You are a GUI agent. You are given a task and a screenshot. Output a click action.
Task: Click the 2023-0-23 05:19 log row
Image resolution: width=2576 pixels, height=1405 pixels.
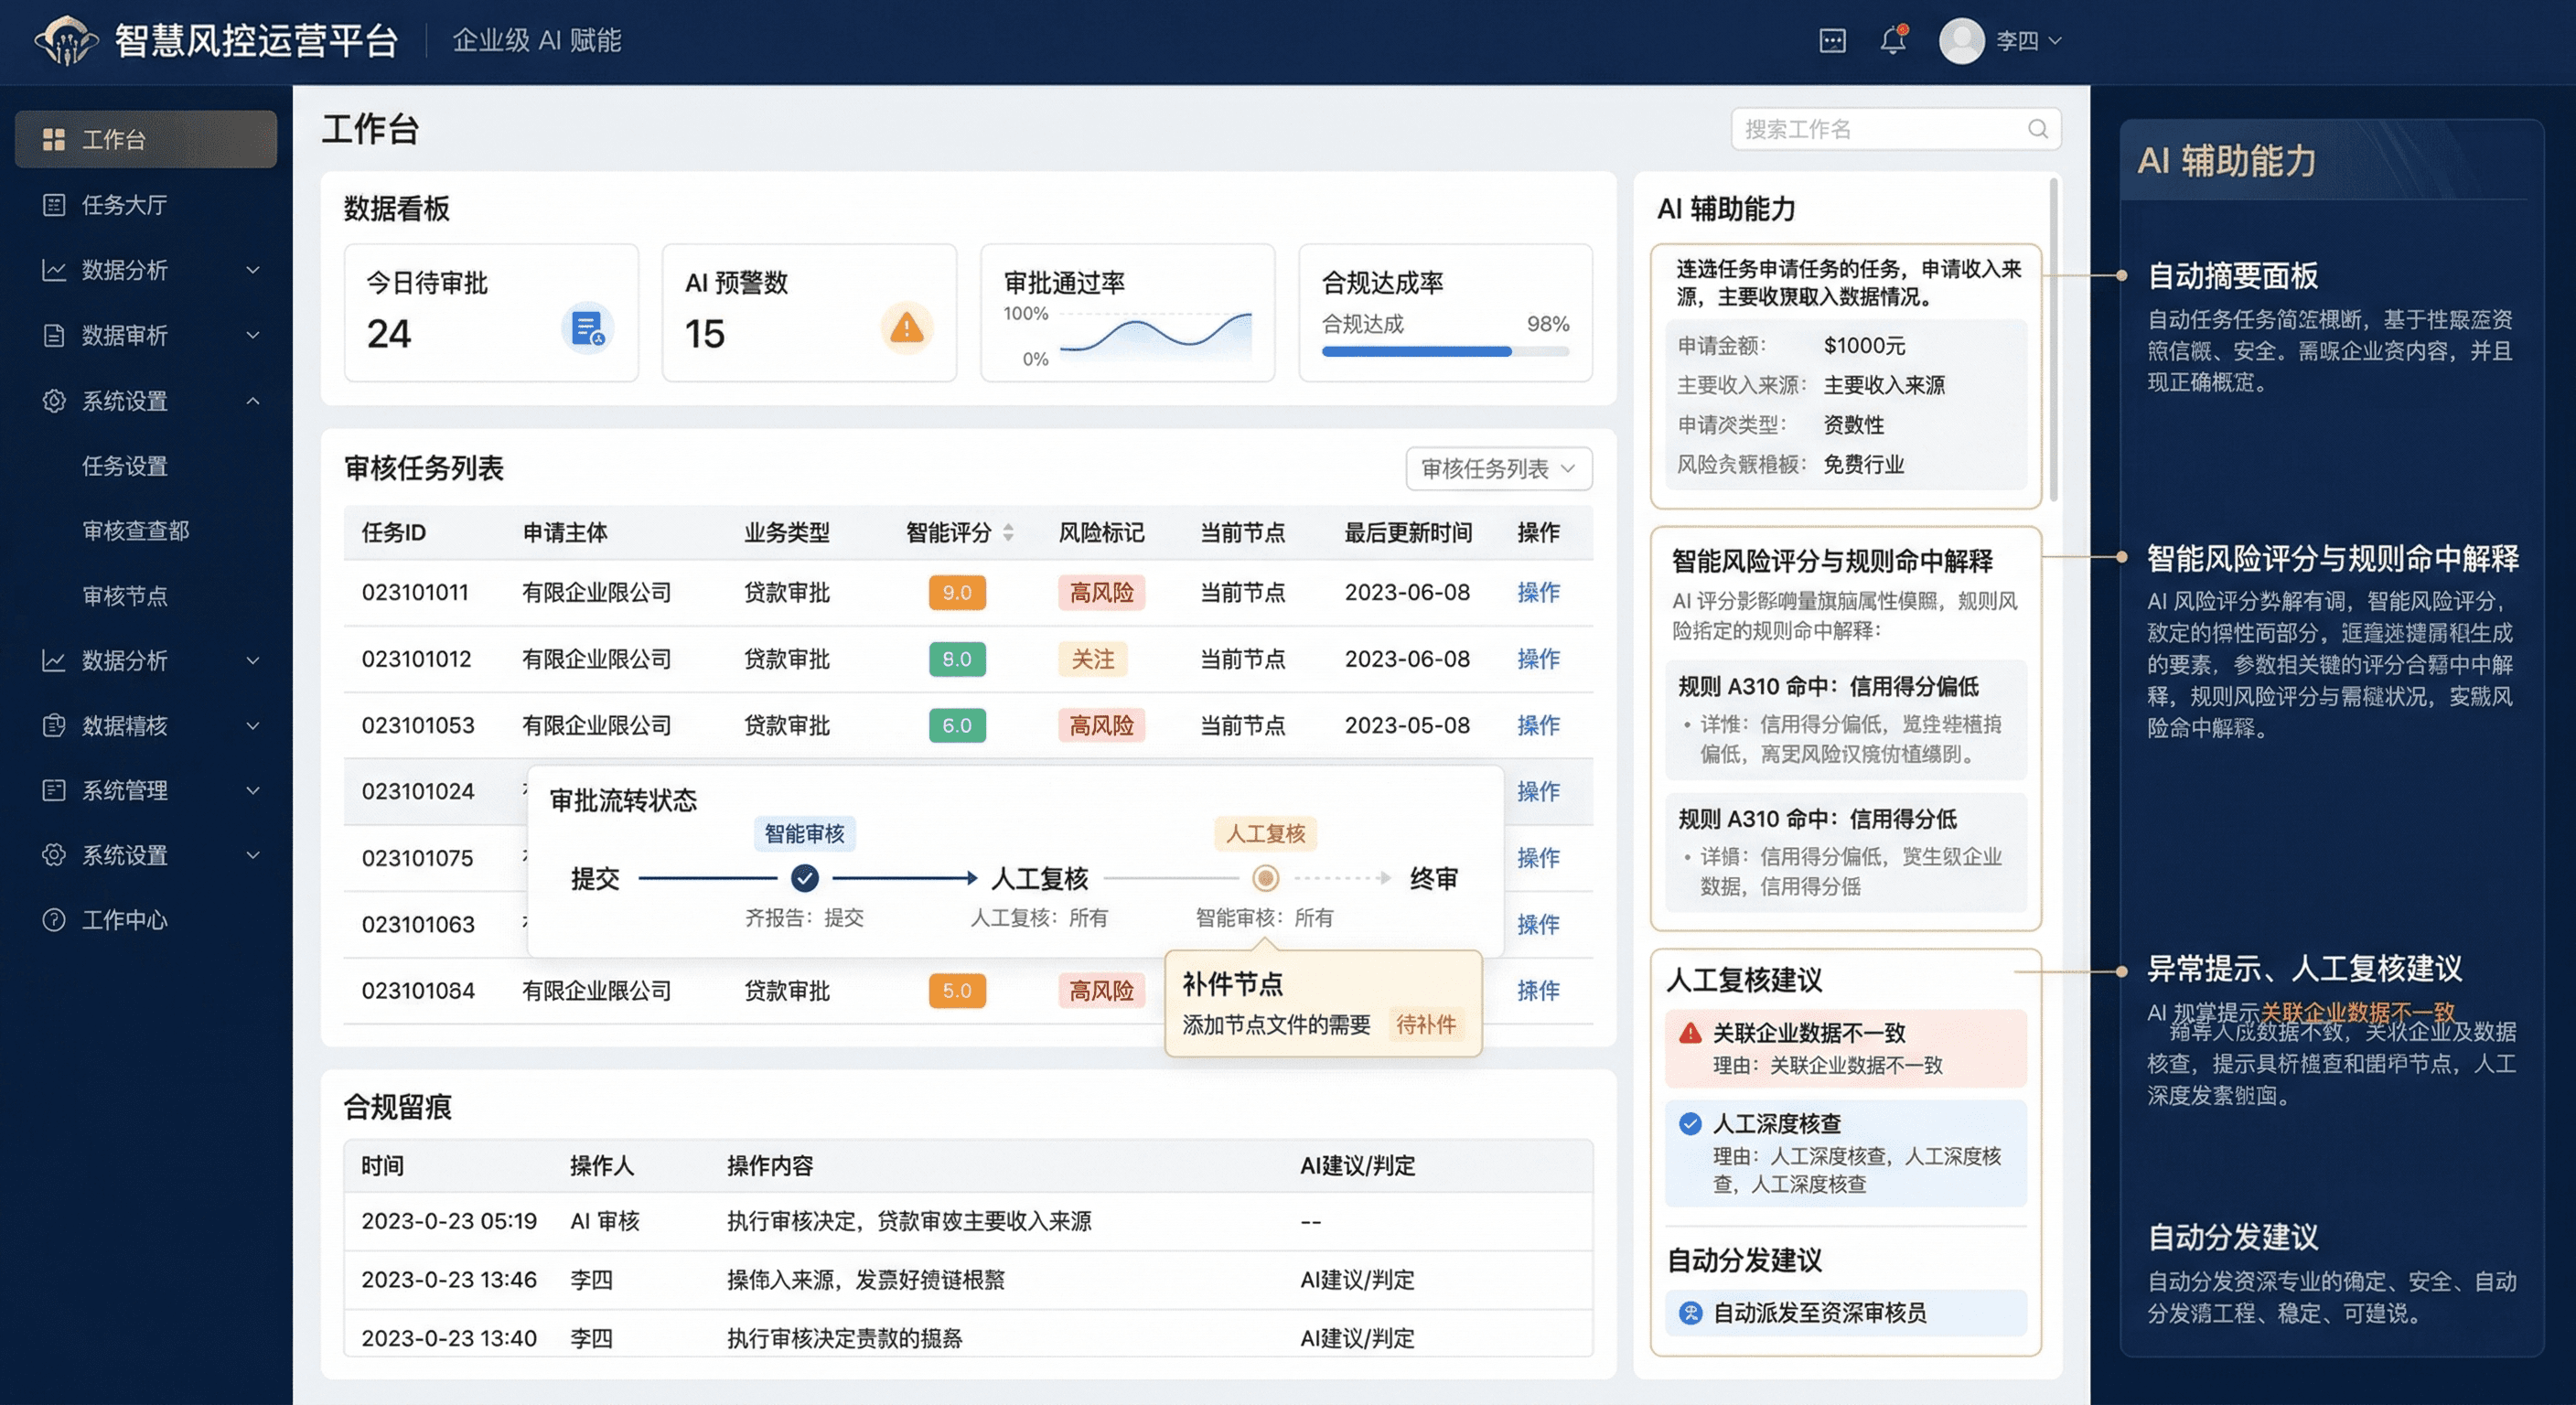[968, 1221]
